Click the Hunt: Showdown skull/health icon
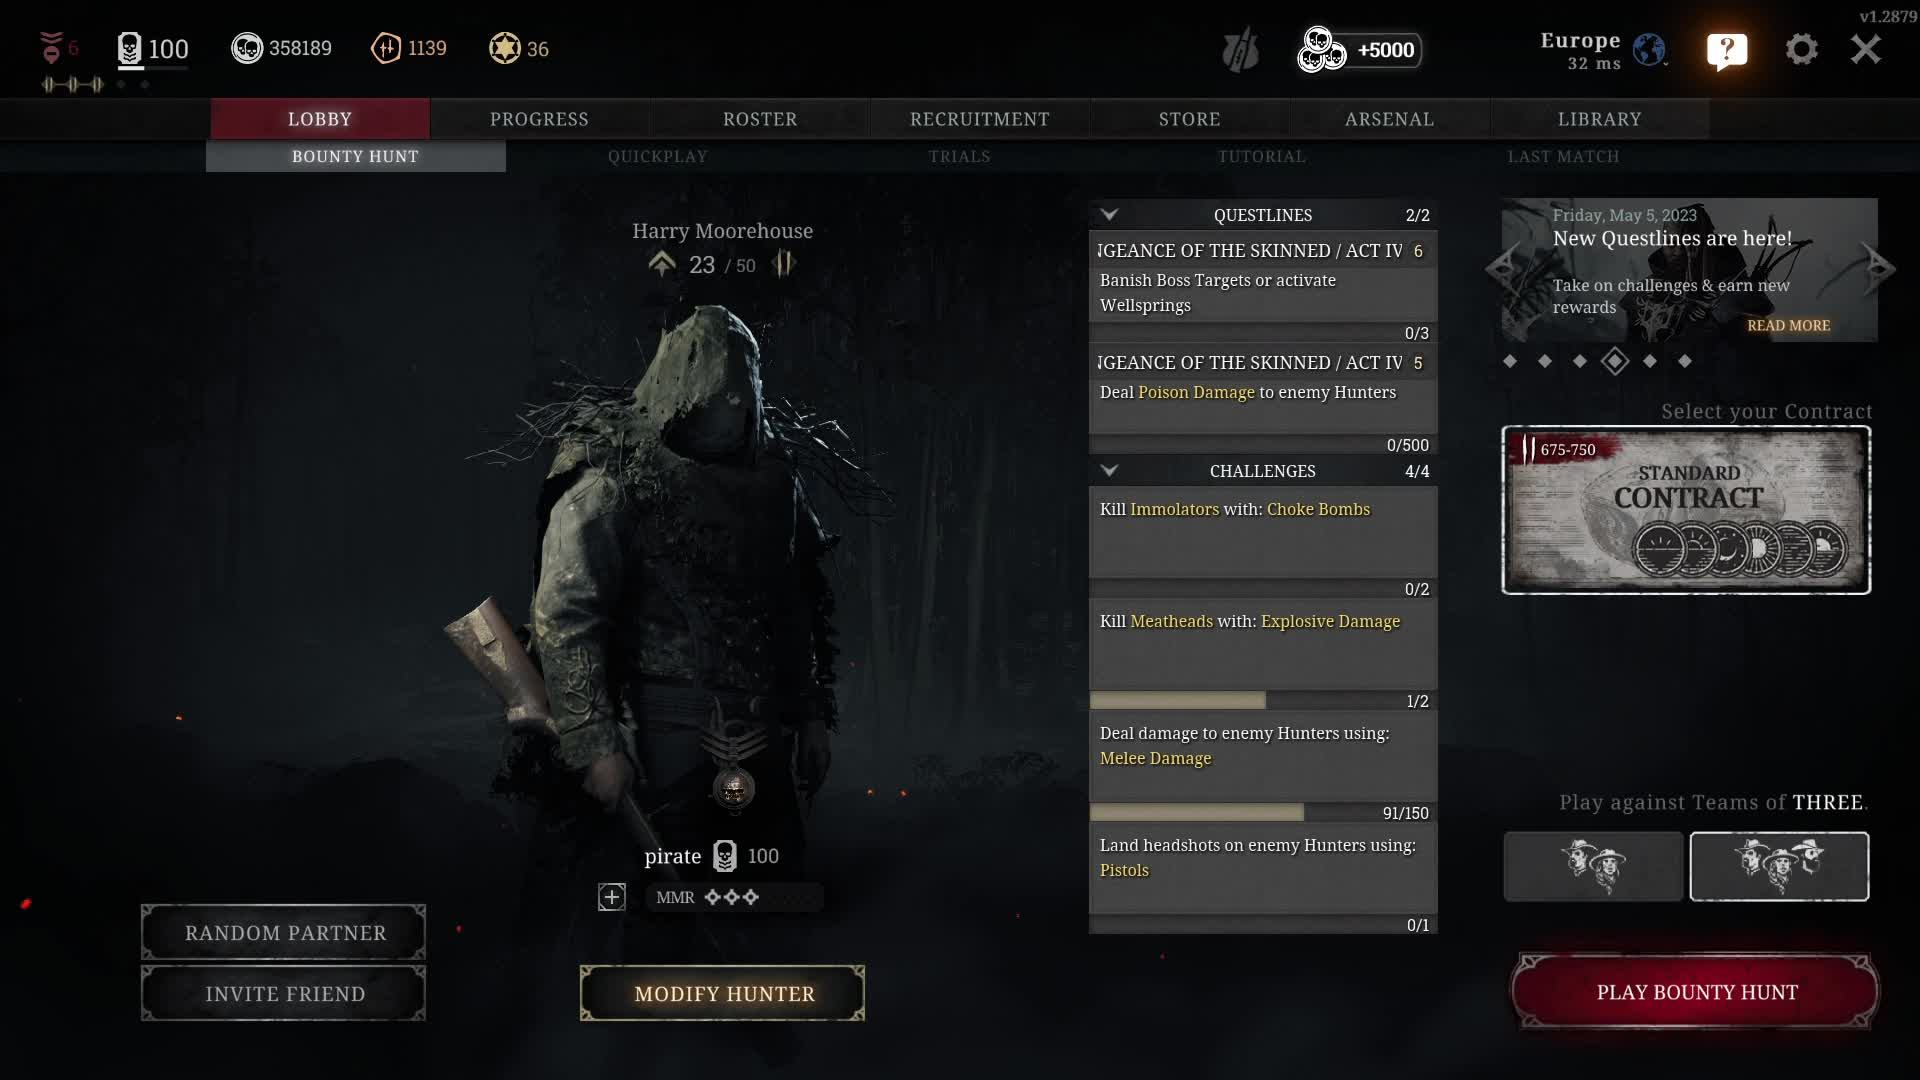1920x1080 pixels. (x=128, y=47)
